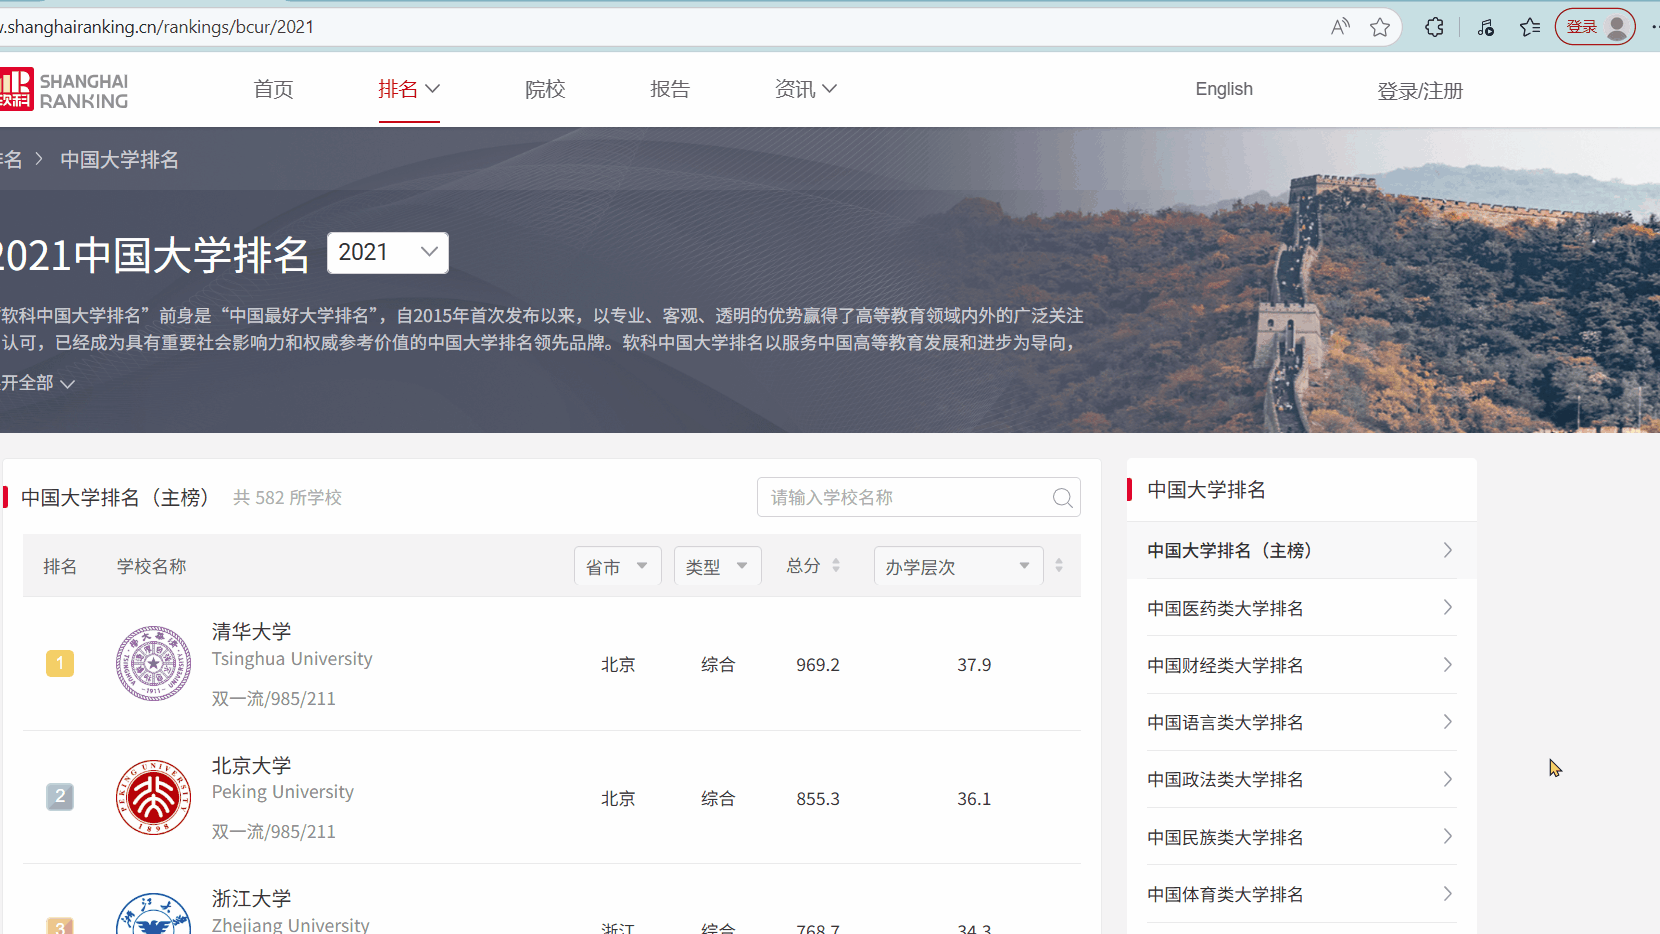Screen dimensions: 1660x934
Task: Click Tsinghua University English name
Action: (292, 659)
